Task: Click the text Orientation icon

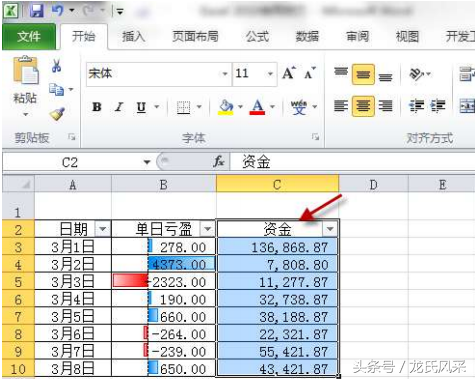Action: (x=417, y=74)
